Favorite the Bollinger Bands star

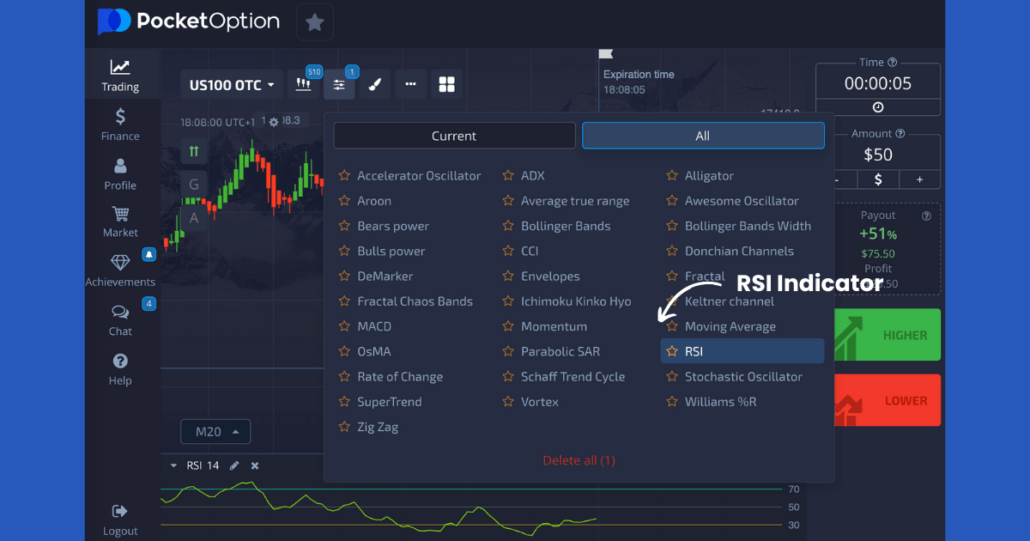pos(508,226)
